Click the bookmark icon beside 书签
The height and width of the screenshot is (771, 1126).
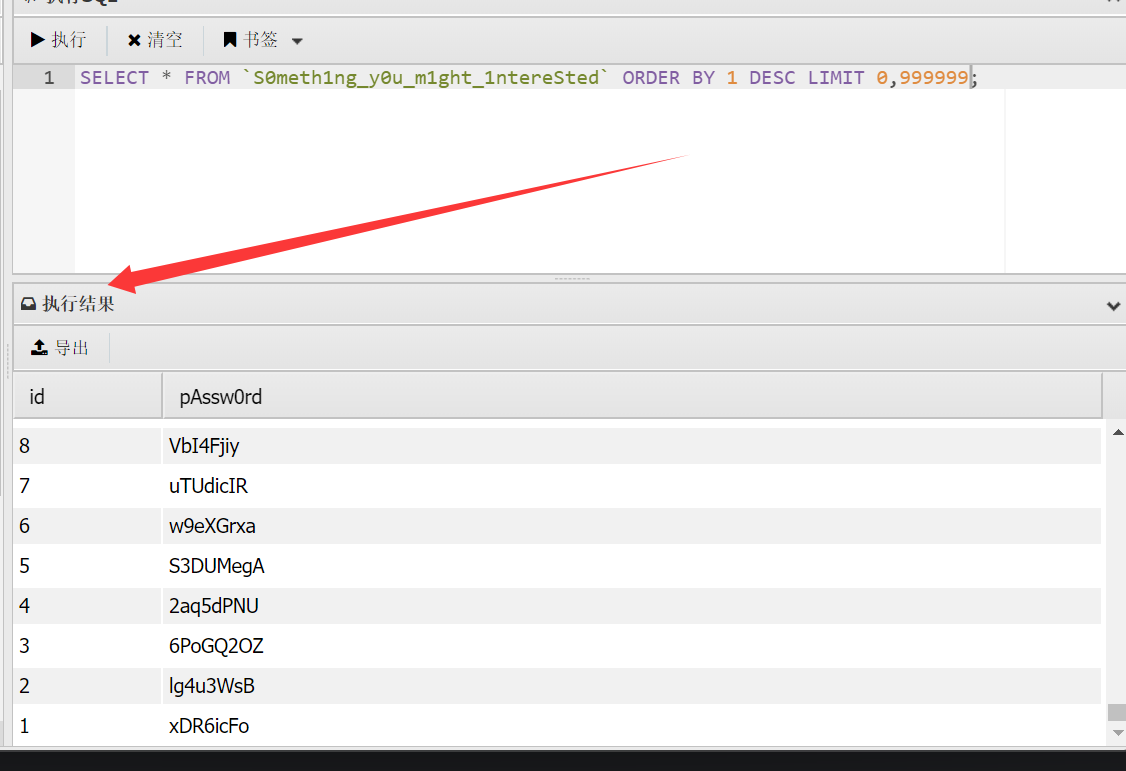(230, 40)
